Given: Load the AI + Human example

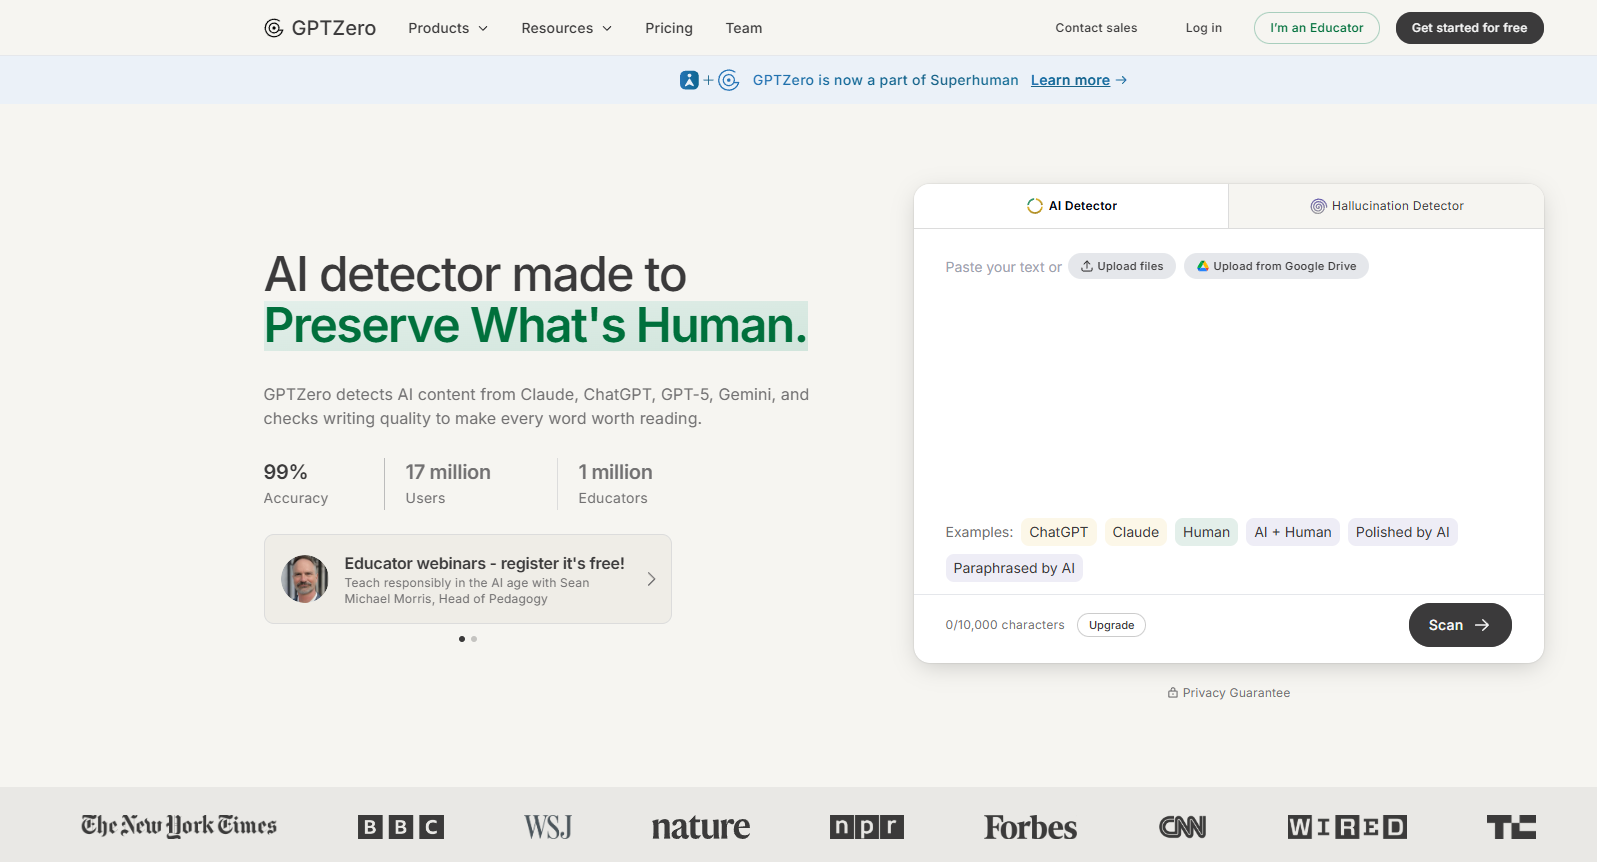Looking at the screenshot, I should click(x=1293, y=532).
